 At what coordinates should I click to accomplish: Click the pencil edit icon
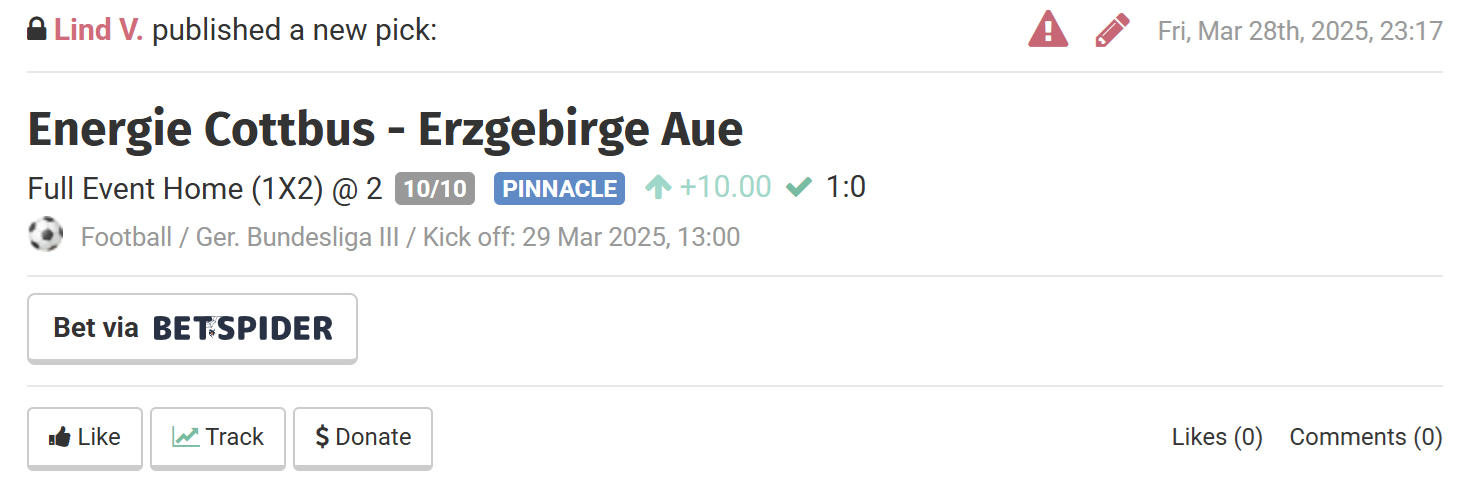click(1113, 30)
